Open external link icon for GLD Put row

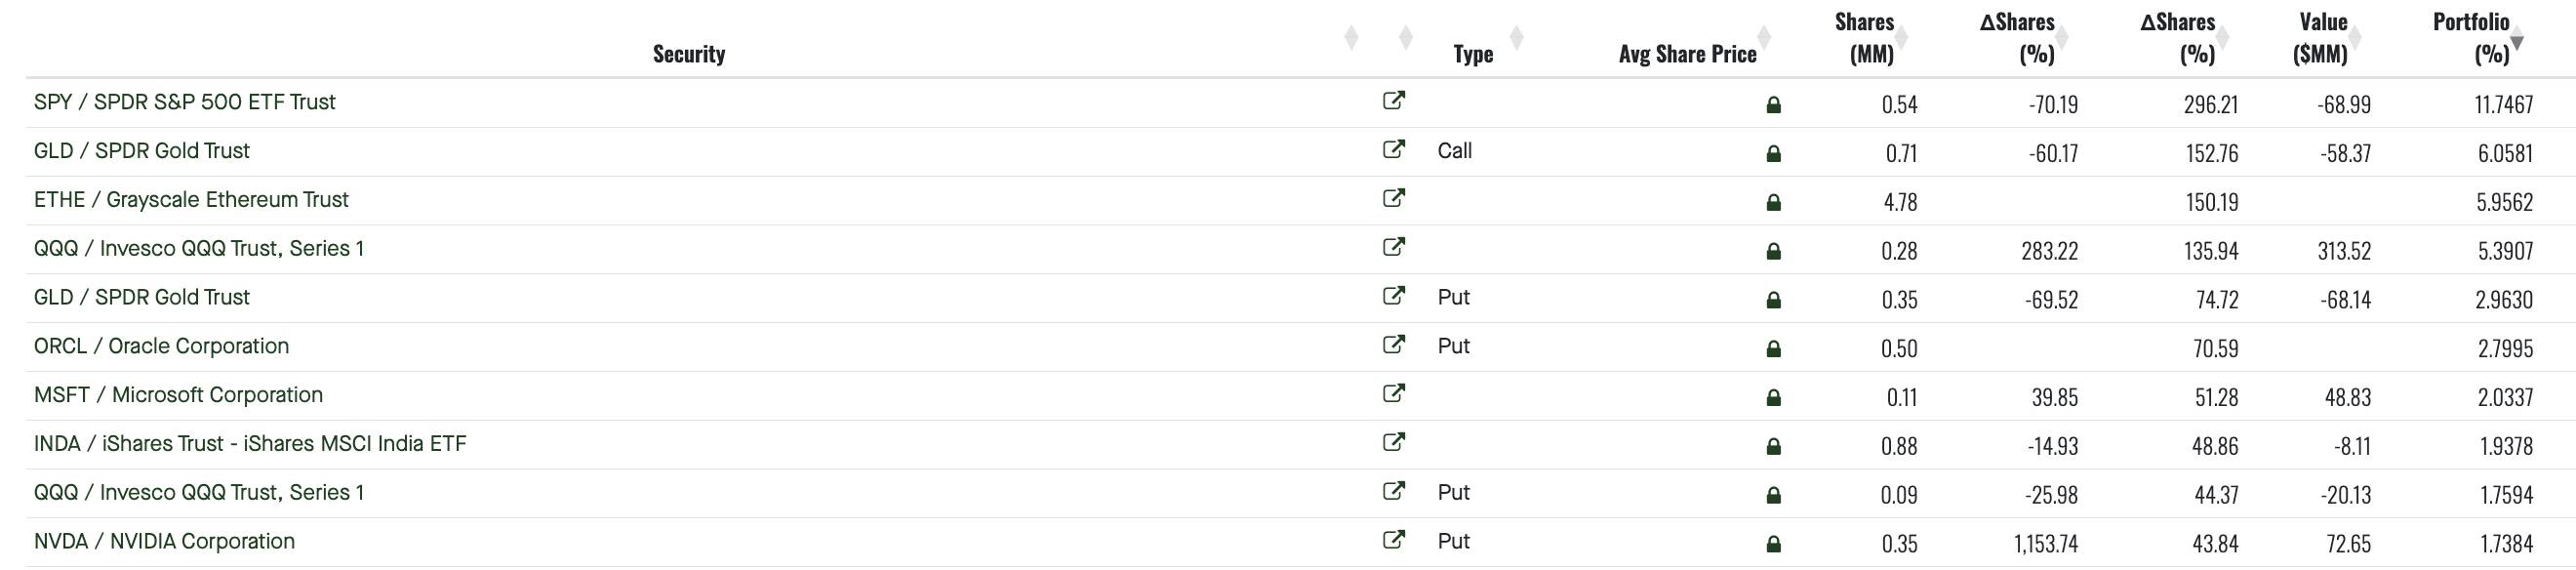point(1393,297)
